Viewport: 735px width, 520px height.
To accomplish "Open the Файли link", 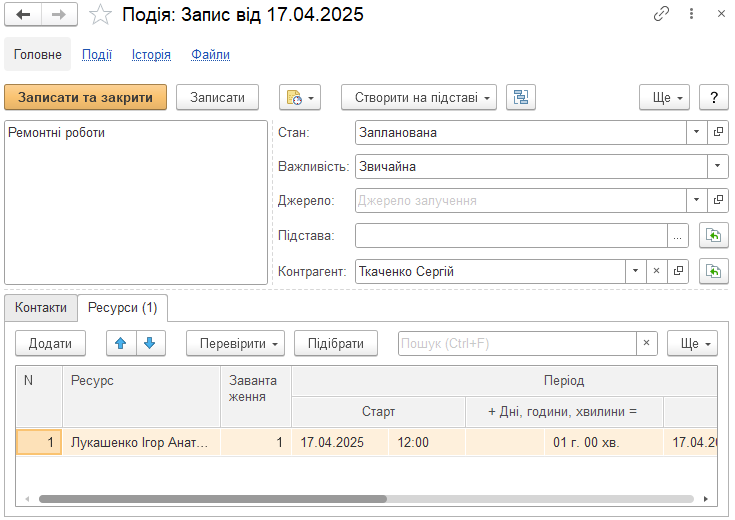I will (x=210, y=54).
